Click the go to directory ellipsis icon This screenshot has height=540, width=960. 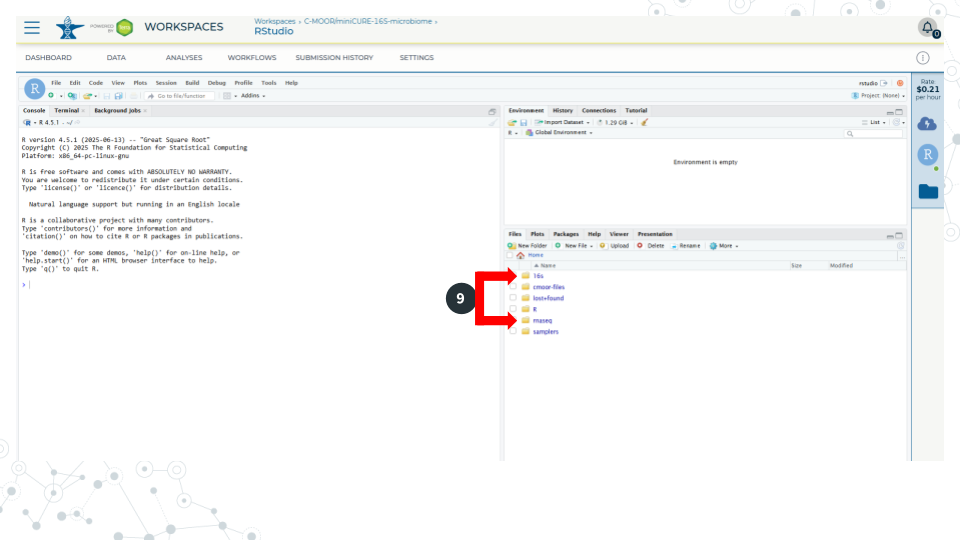(x=902, y=257)
